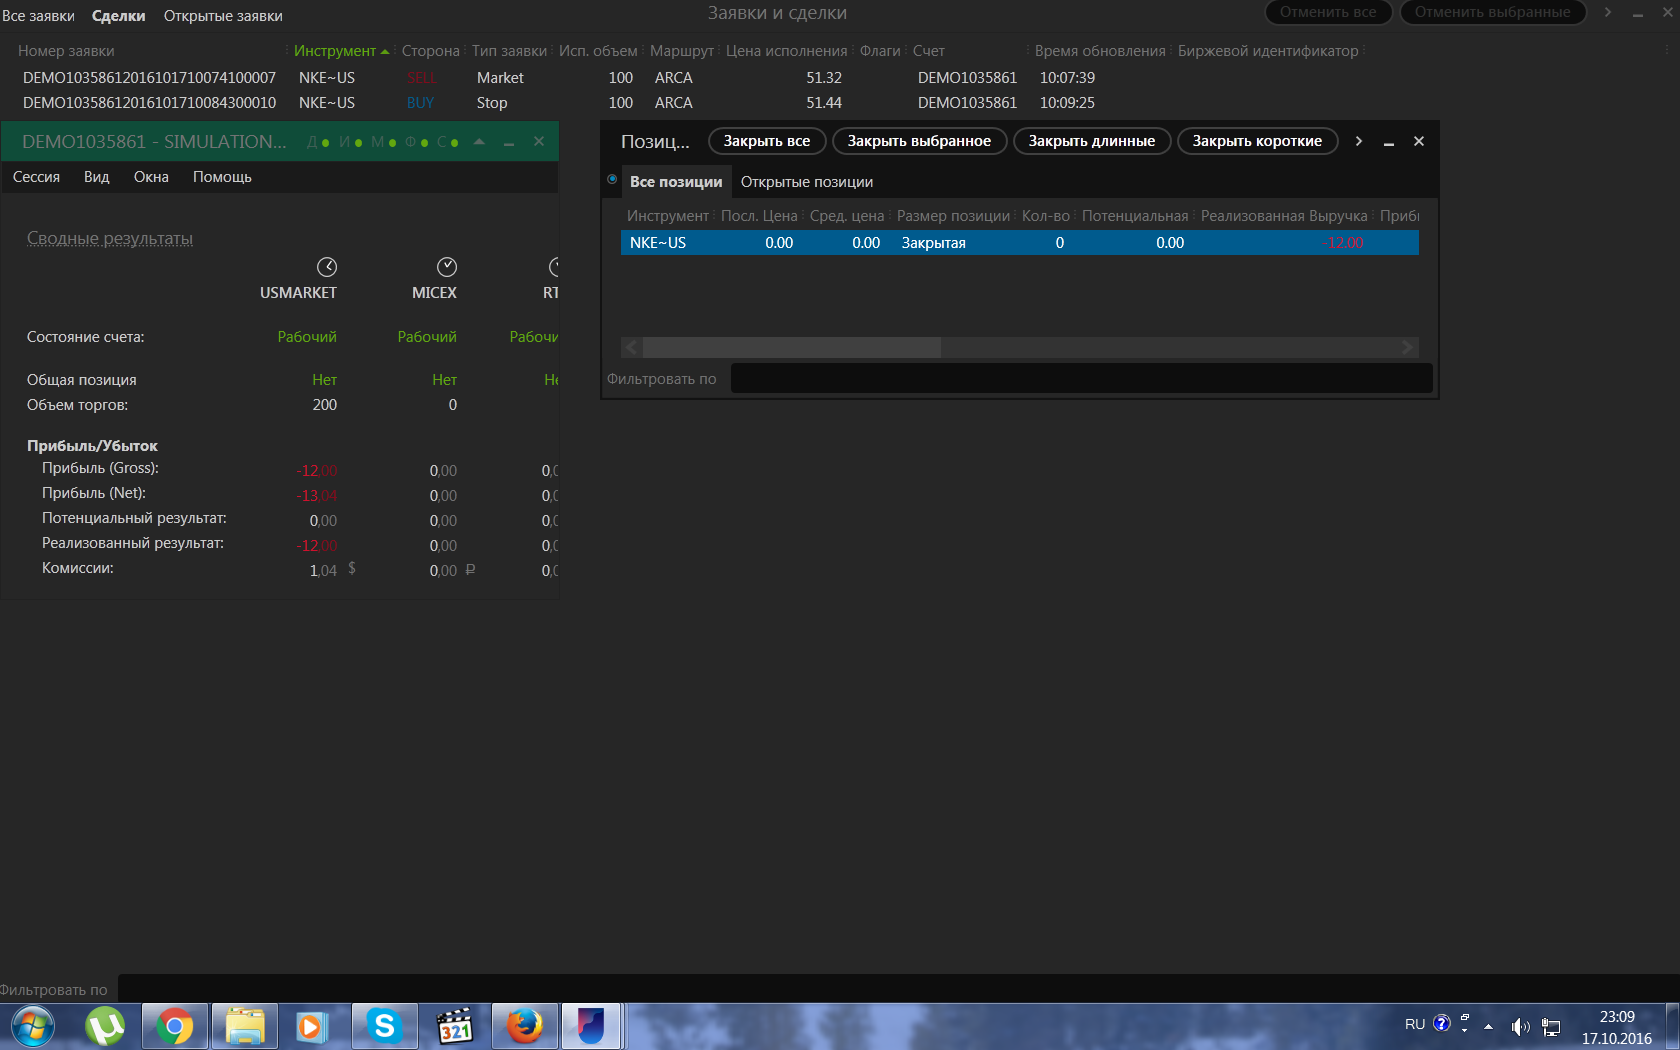Select the positions panel radio indicator

coord(612,180)
